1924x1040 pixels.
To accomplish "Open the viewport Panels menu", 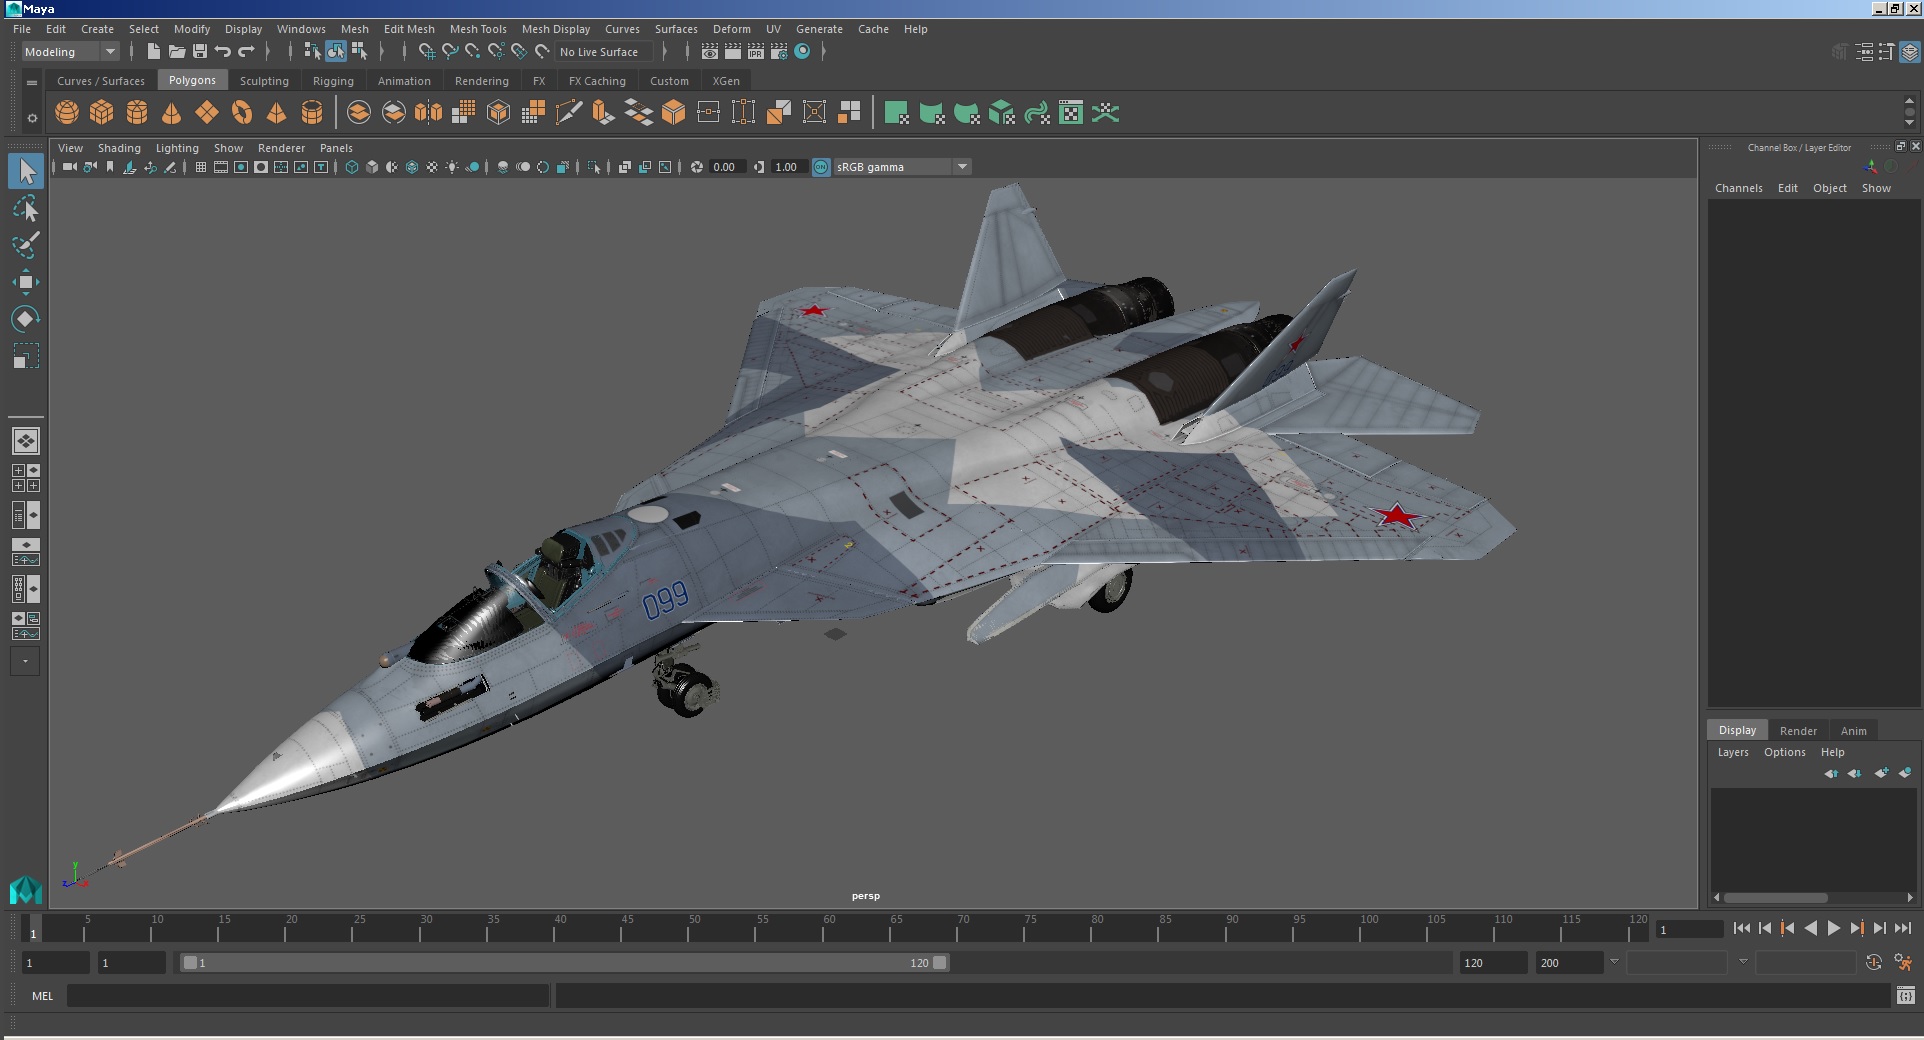I will click(x=336, y=148).
